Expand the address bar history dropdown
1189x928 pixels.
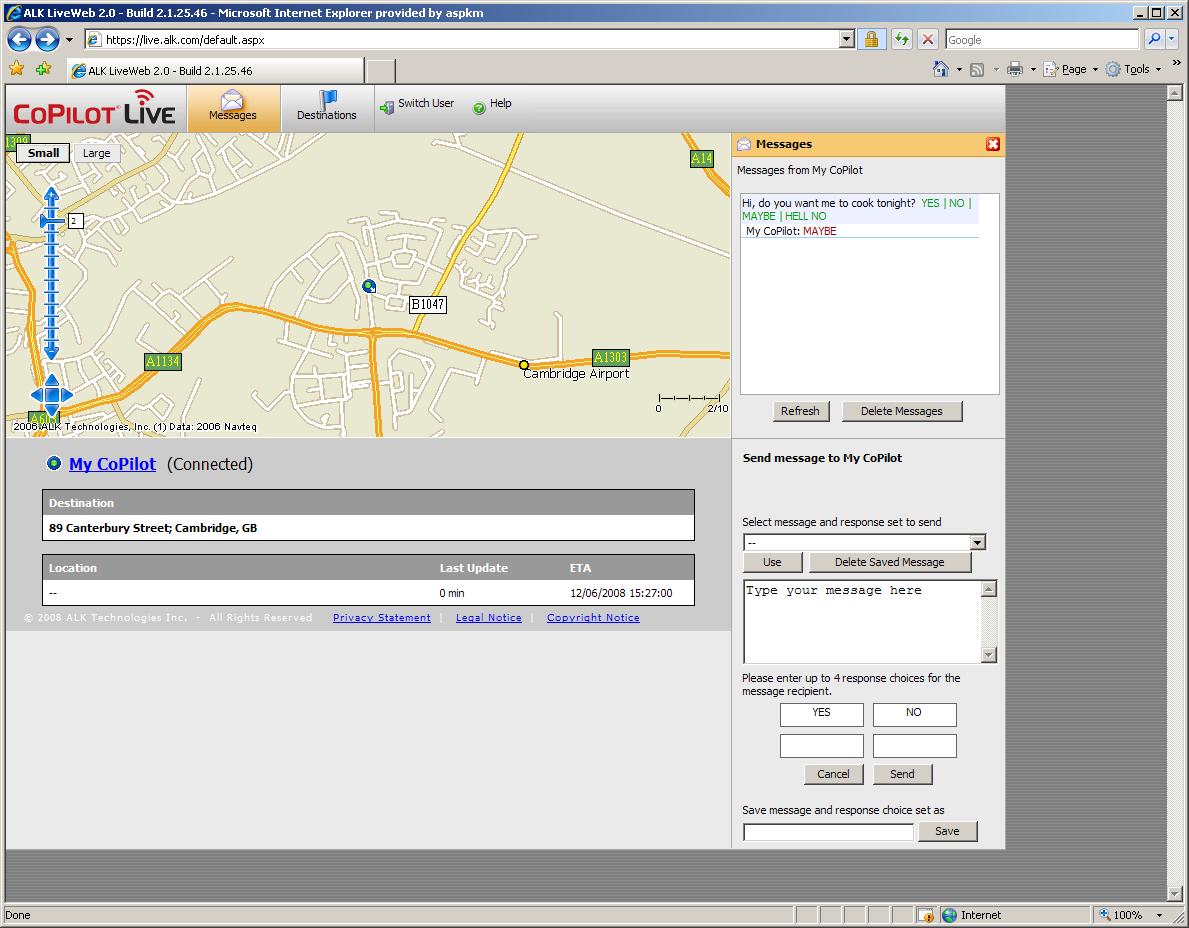(847, 39)
